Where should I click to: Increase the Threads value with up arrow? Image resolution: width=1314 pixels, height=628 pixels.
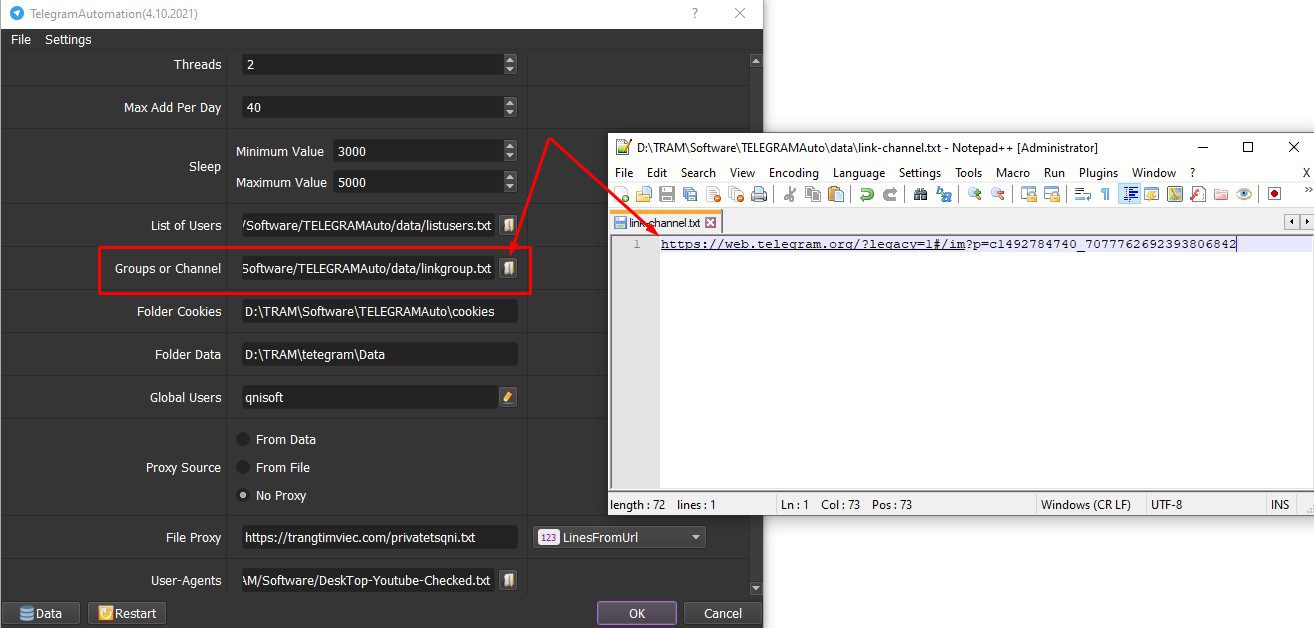pyautogui.click(x=510, y=59)
